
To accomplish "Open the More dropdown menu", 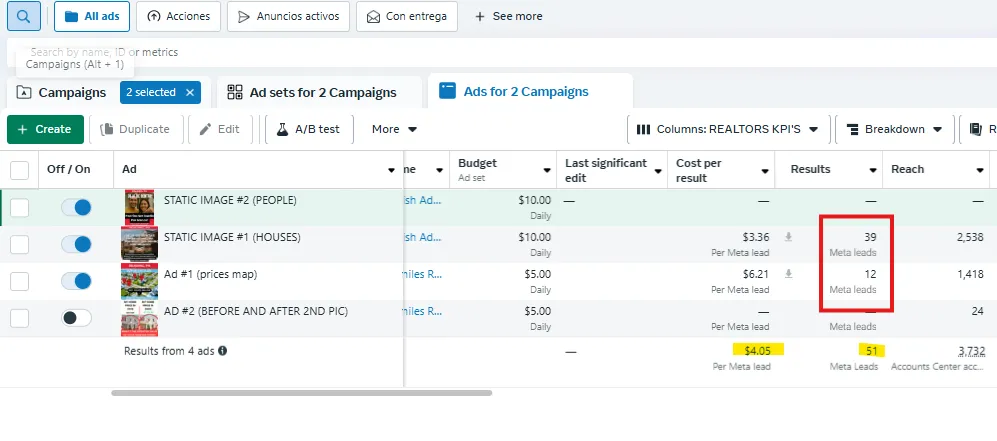I will 394,129.
